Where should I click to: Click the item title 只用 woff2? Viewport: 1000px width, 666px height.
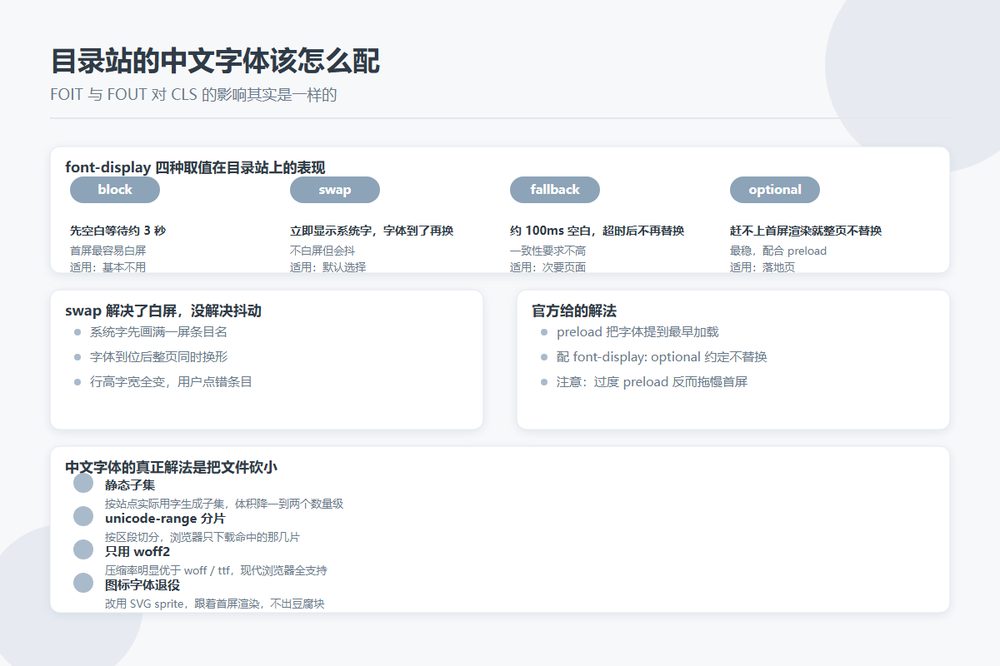point(138,551)
